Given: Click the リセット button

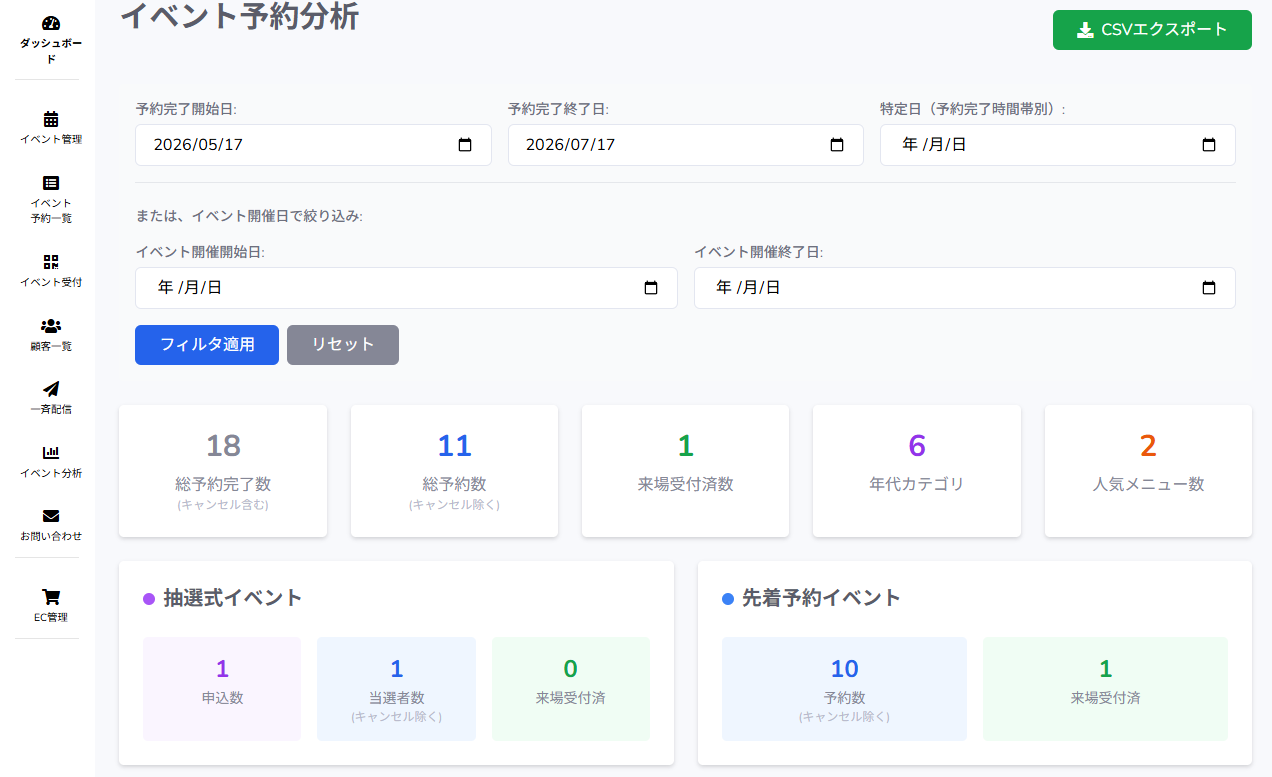Looking at the screenshot, I should (x=343, y=345).
